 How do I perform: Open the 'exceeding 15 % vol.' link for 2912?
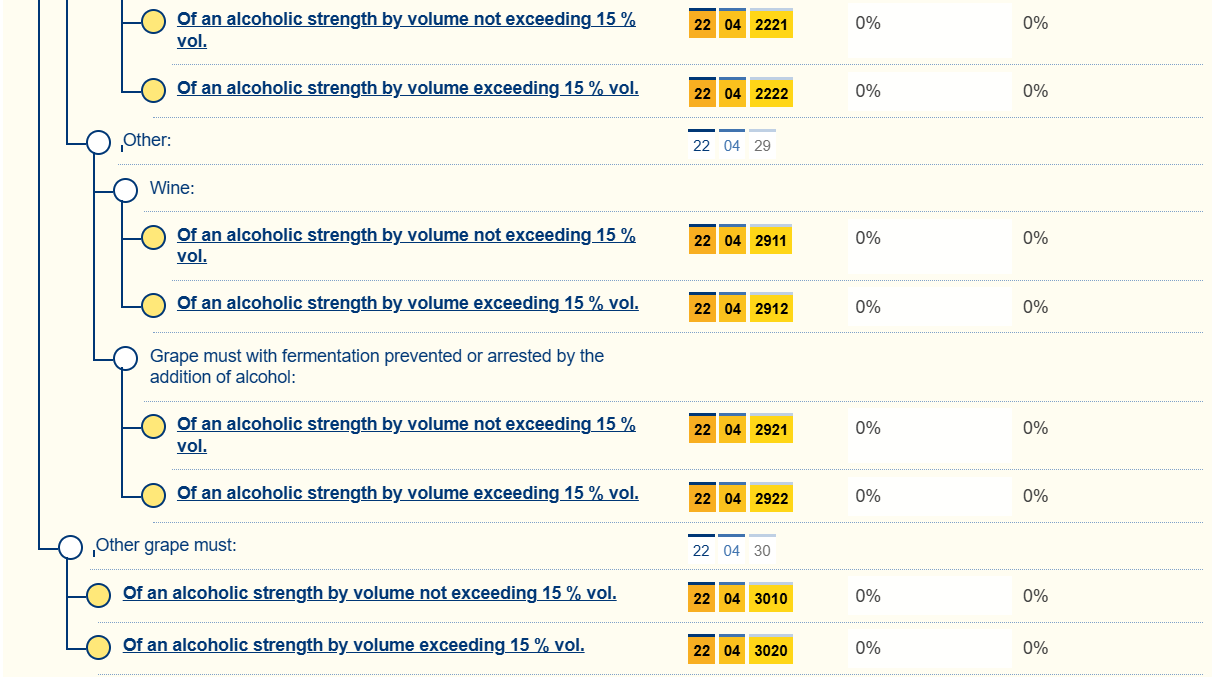pyautogui.click(x=407, y=303)
